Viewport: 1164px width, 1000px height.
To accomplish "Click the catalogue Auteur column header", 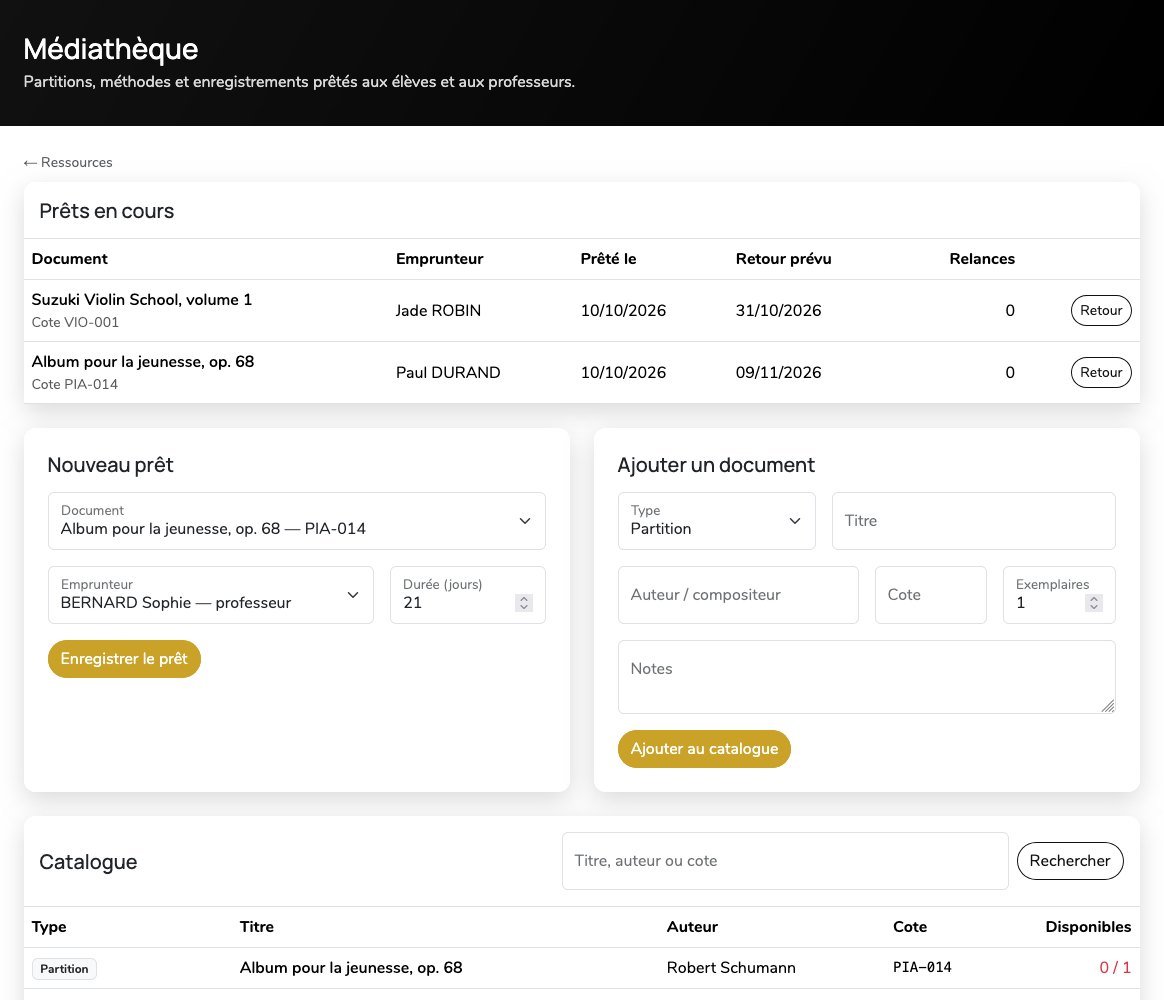I will point(692,927).
